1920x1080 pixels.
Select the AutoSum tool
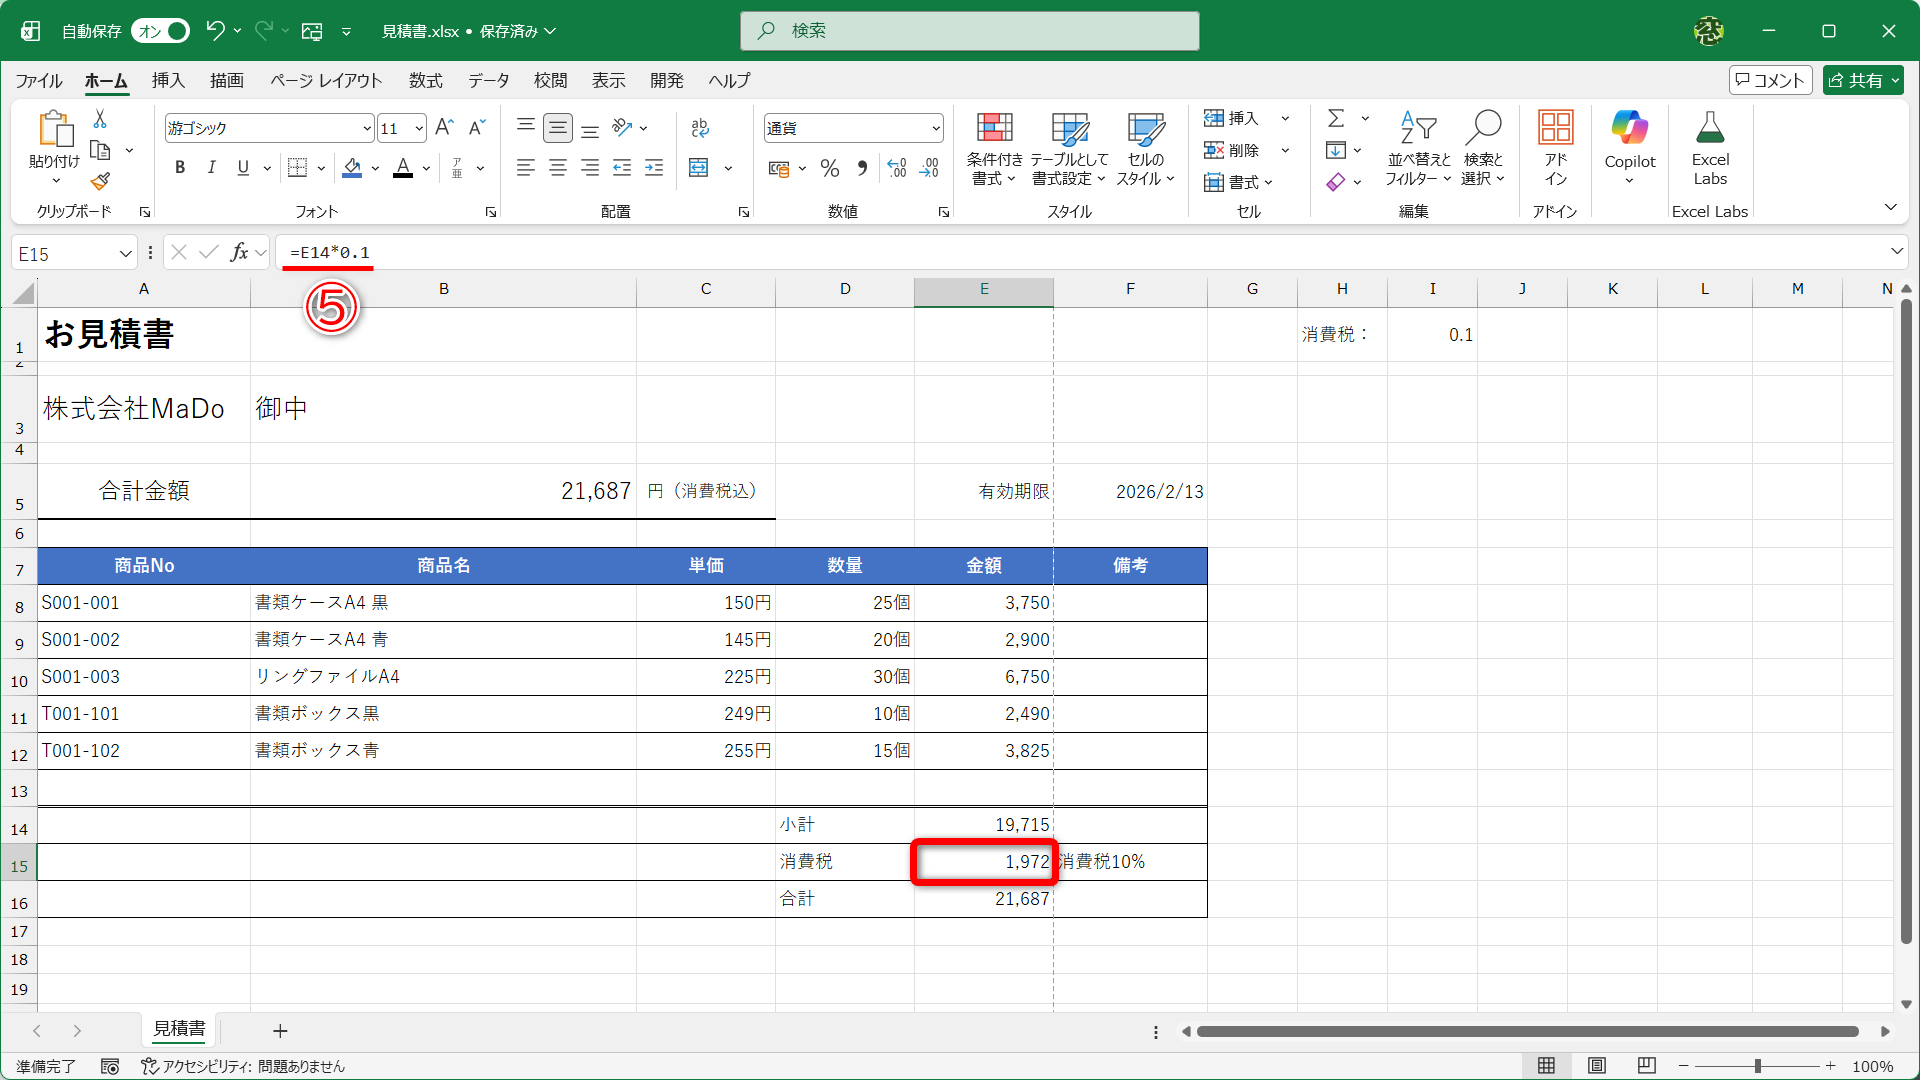coord(1338,117)
